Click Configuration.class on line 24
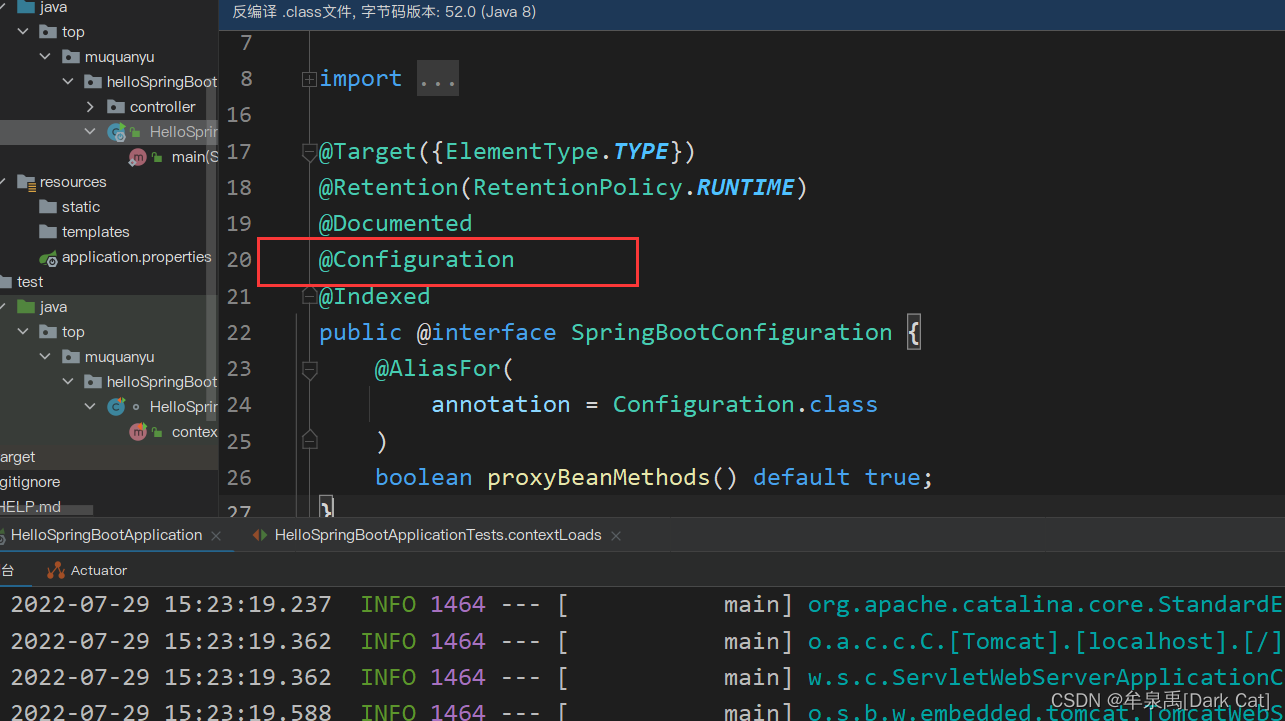The image size is (1285, 721). click(x=745, y=405)
